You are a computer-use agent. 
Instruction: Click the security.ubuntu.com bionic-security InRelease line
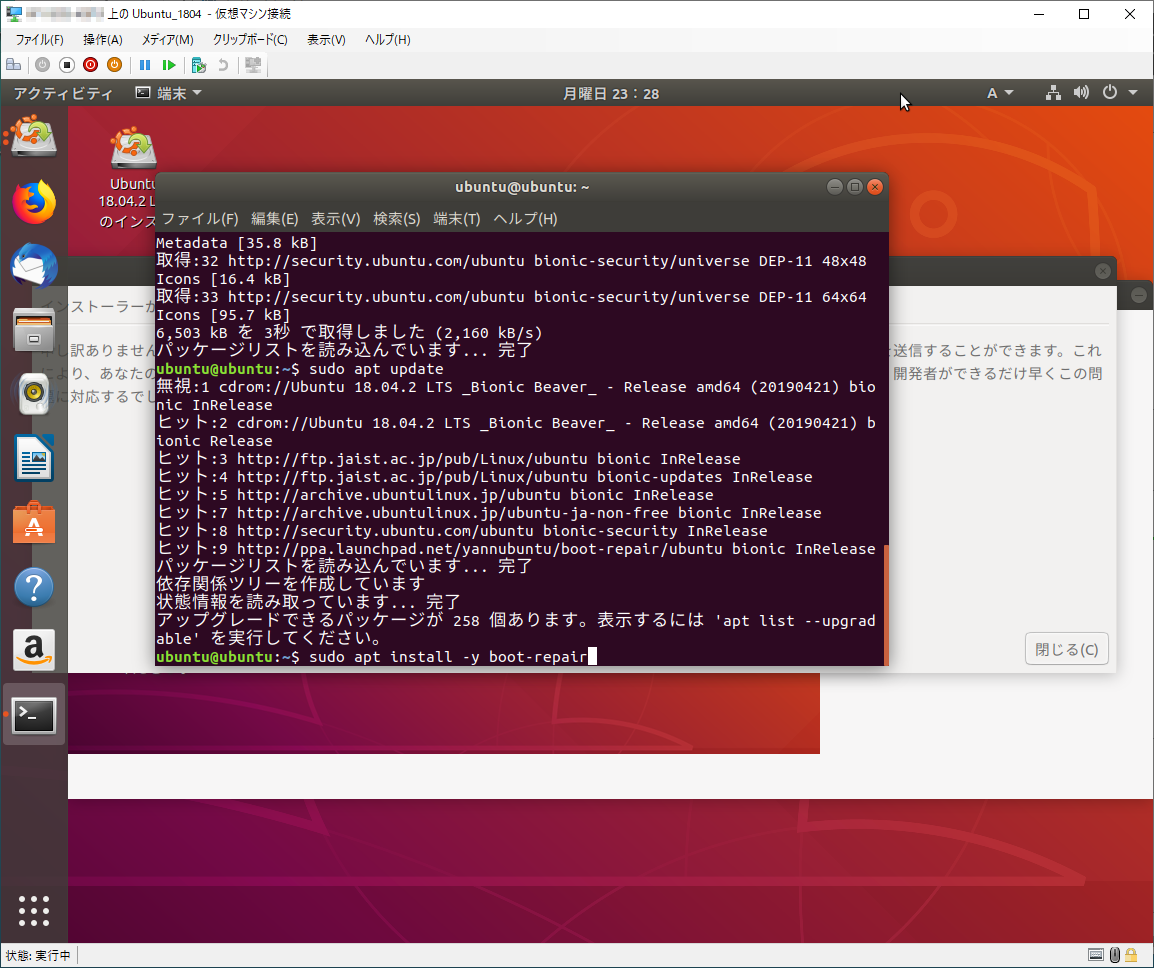click(x=461, y=531)
